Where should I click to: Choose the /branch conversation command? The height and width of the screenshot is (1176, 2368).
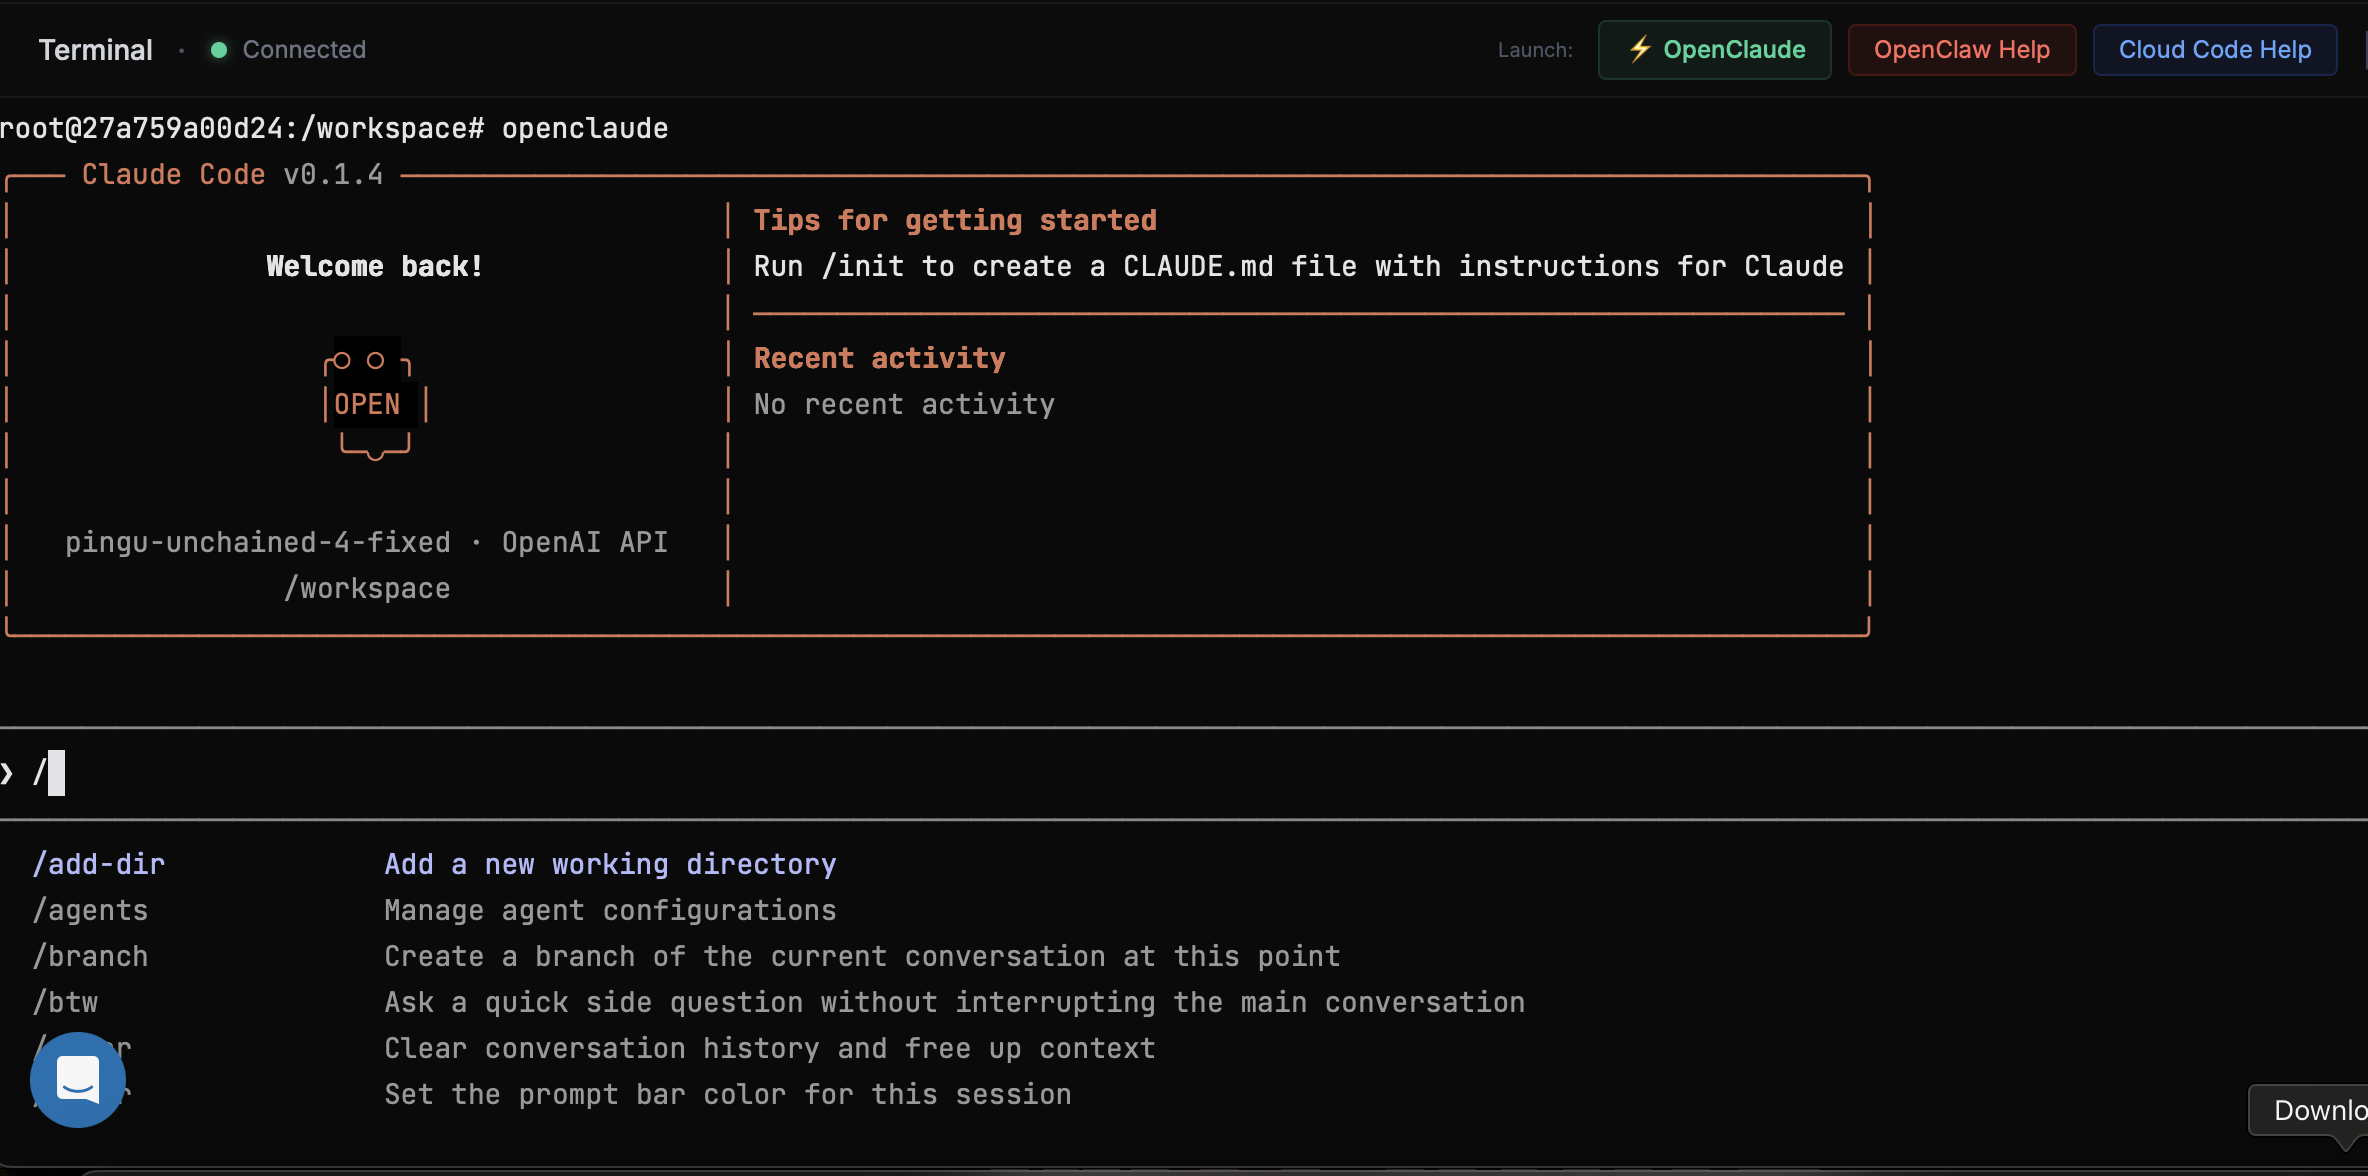(x=90, y=956)
